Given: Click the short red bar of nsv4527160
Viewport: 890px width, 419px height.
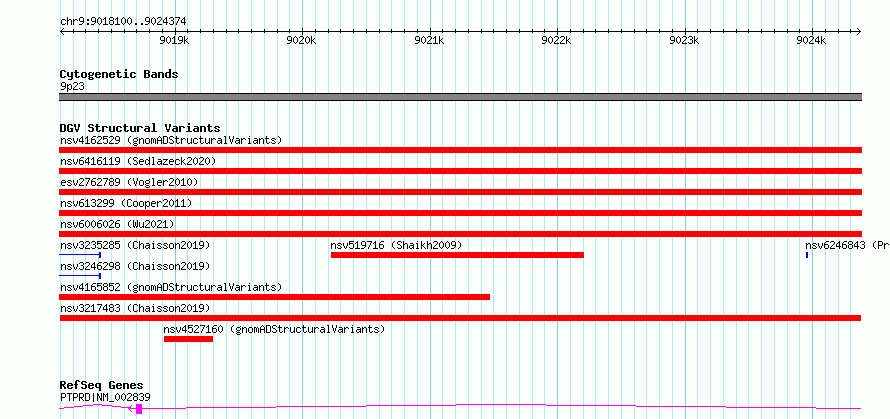Looking at the screenshot, I should [188, 339].
